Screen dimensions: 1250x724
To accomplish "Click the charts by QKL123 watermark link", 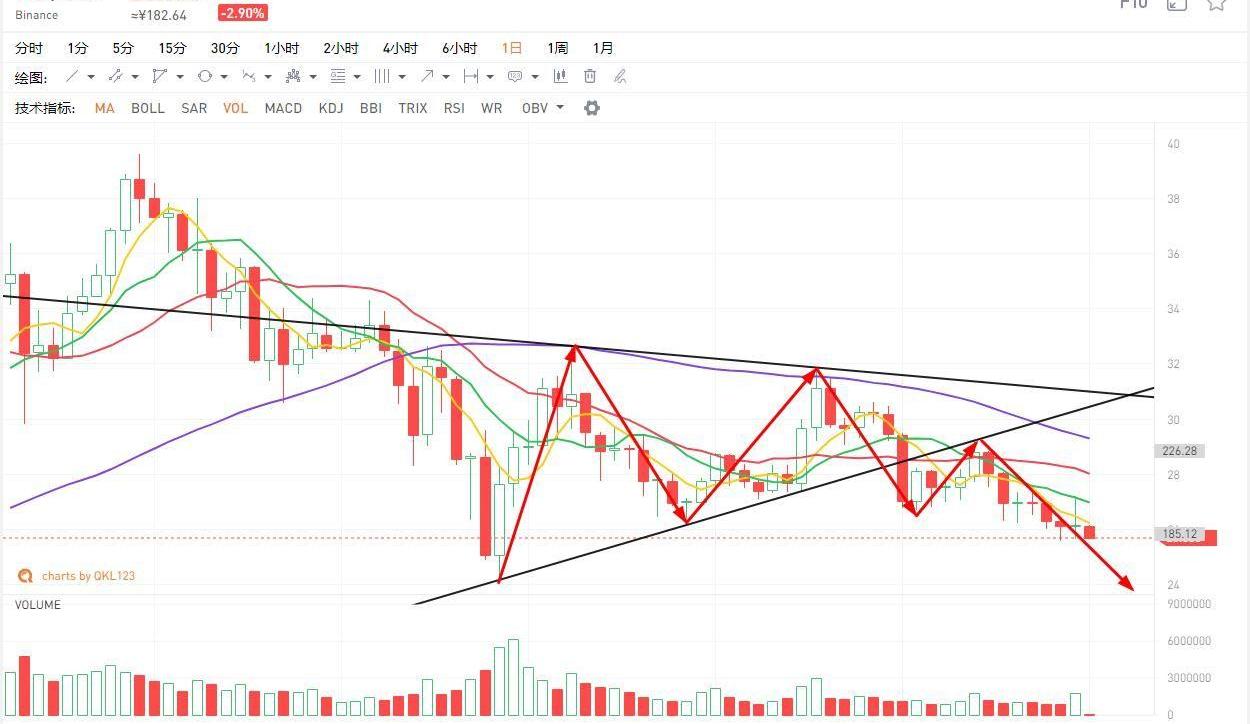I will point(78,576).
